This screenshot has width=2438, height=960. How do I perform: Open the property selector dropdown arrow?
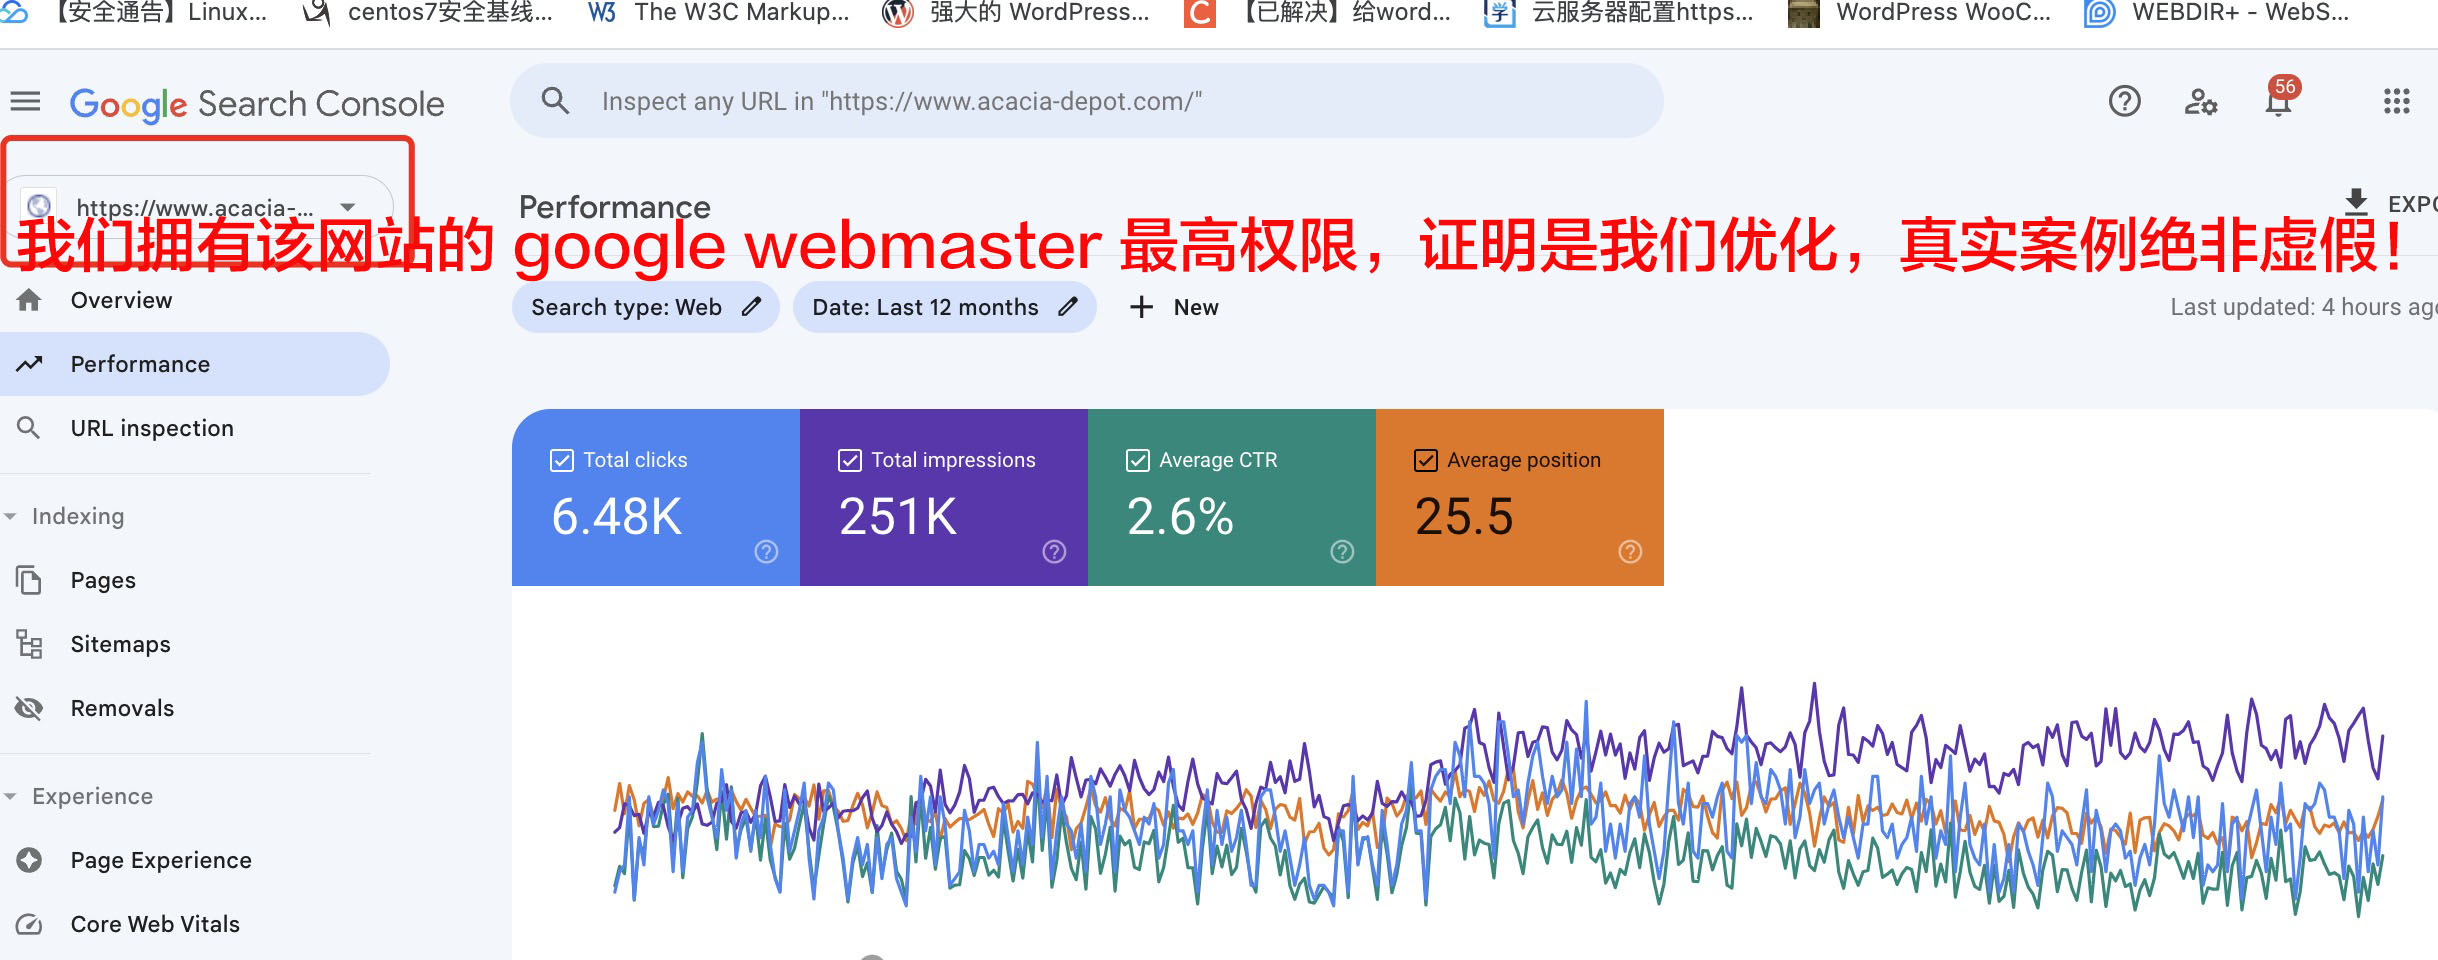click(348, 207)
